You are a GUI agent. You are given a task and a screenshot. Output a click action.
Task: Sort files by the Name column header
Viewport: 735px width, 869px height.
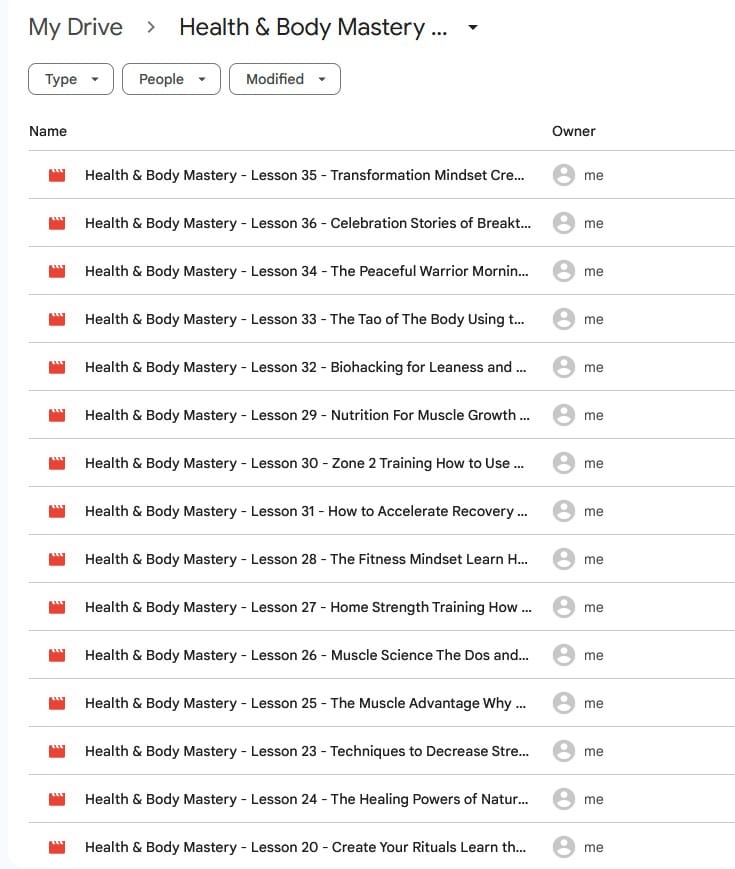point(48,131)
